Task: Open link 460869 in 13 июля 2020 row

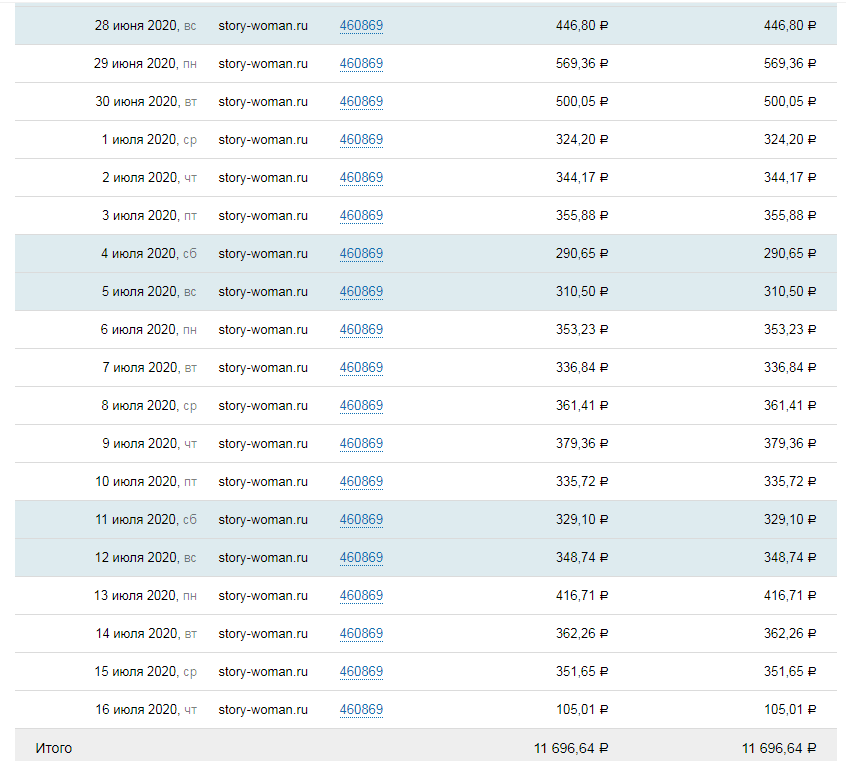Action: [361, 596]
